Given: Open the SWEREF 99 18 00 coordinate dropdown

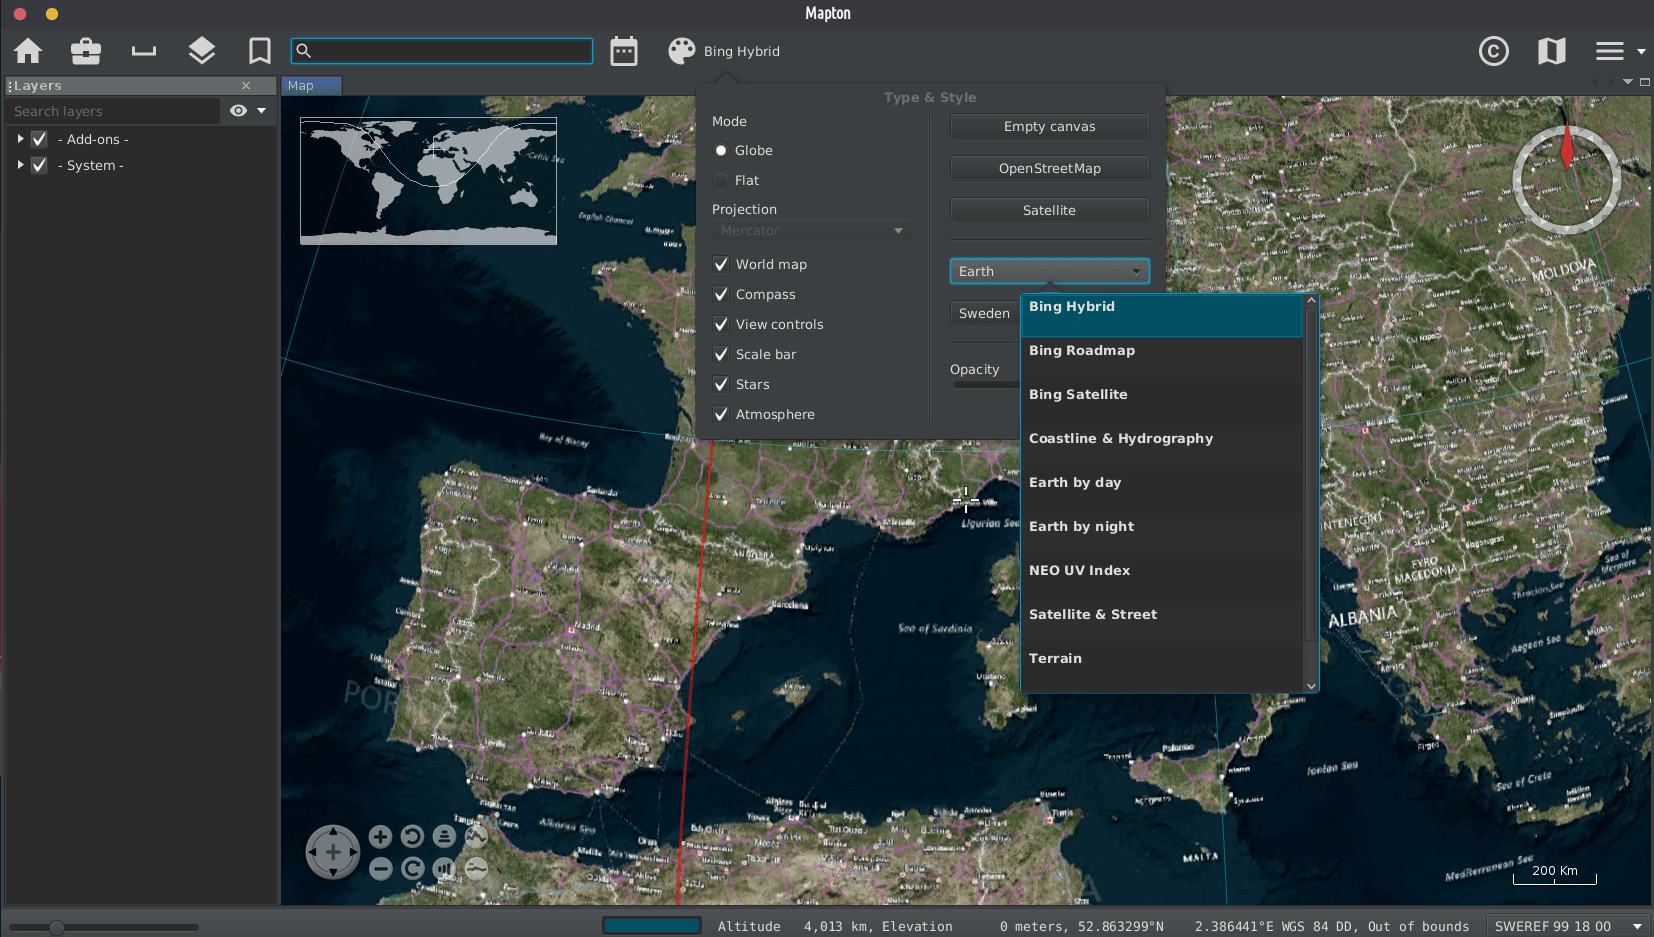Looking at the screenshot, I should [x=1566, y=926].
